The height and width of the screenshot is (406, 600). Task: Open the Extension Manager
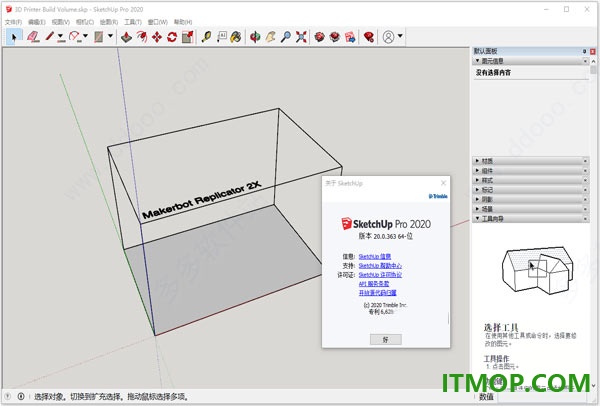coord(368,37)
